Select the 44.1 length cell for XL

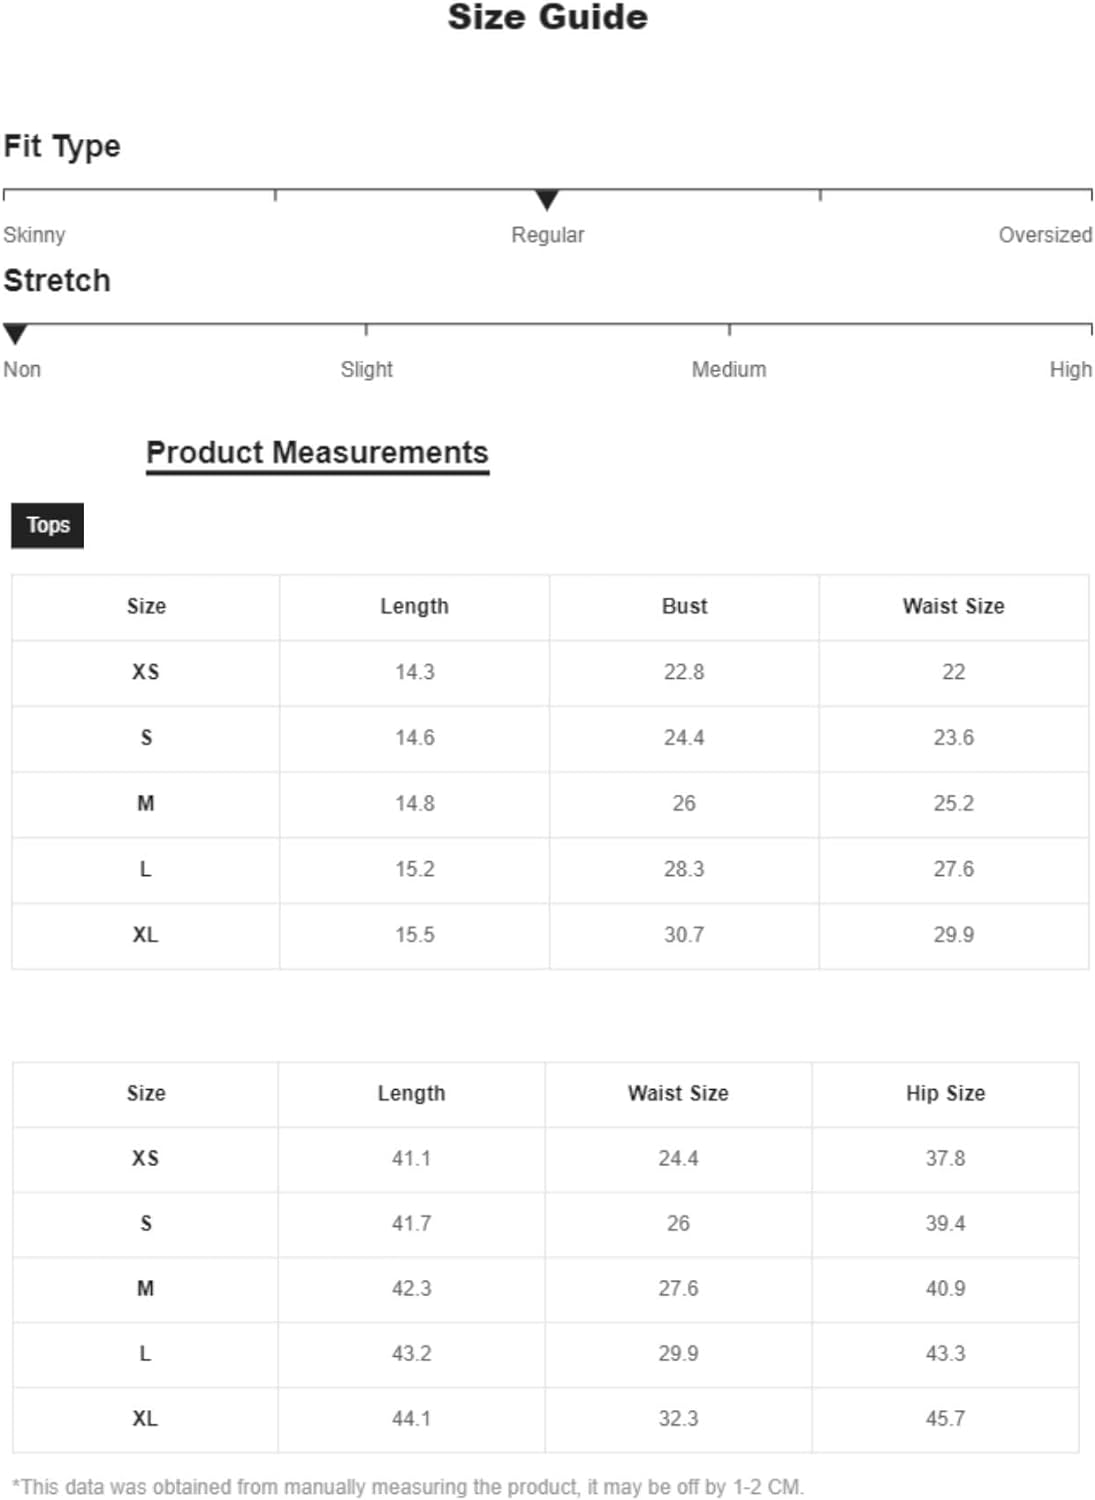411,1419
